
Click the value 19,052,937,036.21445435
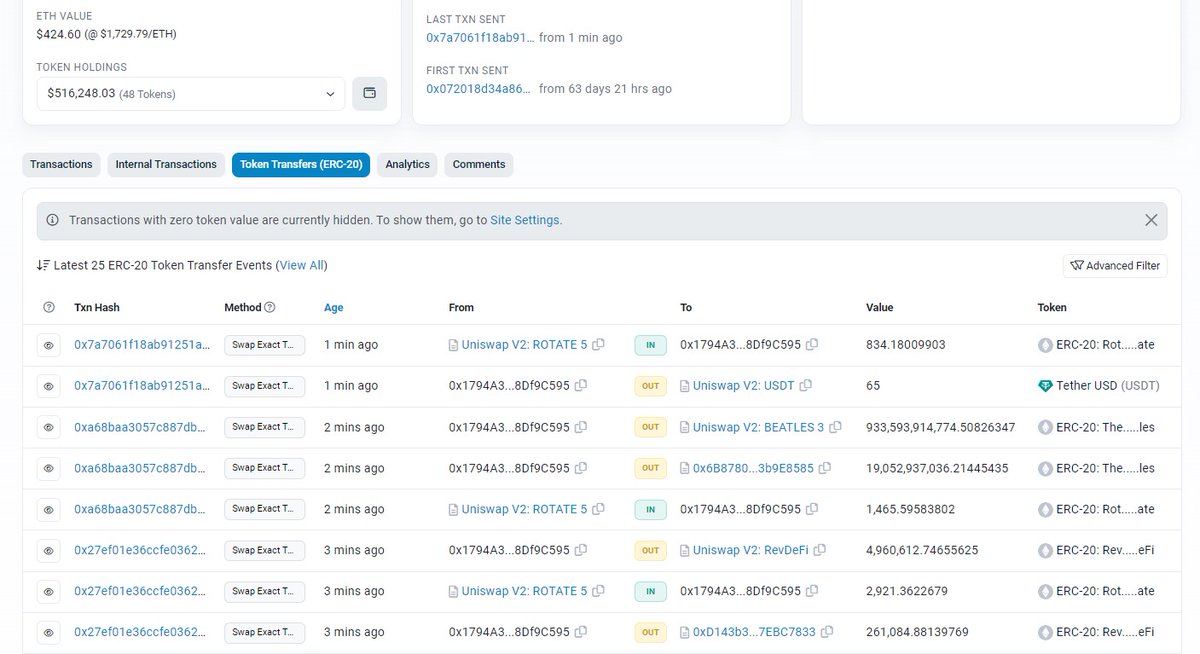pos(937,468)
